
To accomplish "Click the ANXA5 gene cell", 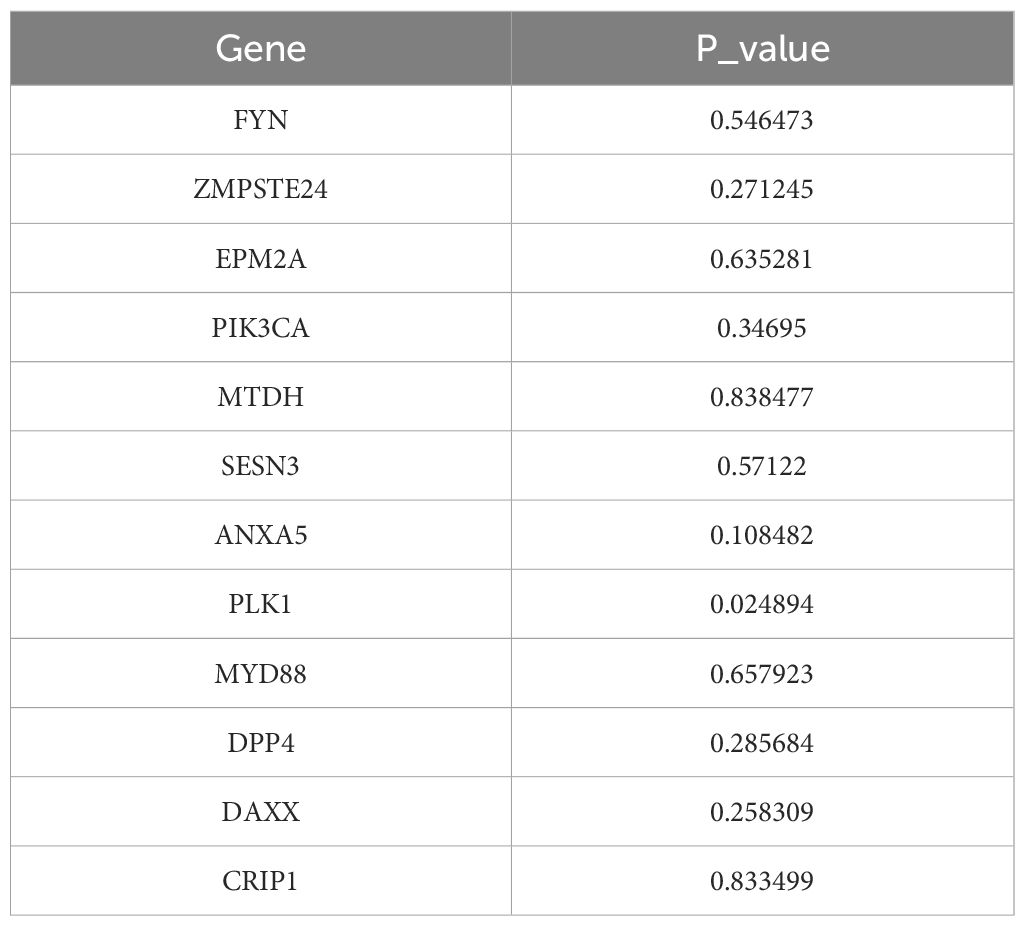I will [x=260, y=535].
